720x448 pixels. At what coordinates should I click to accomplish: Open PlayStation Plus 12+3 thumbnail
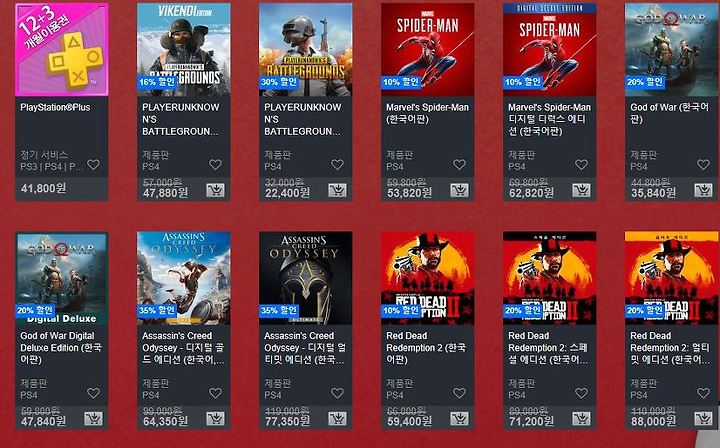62,50
